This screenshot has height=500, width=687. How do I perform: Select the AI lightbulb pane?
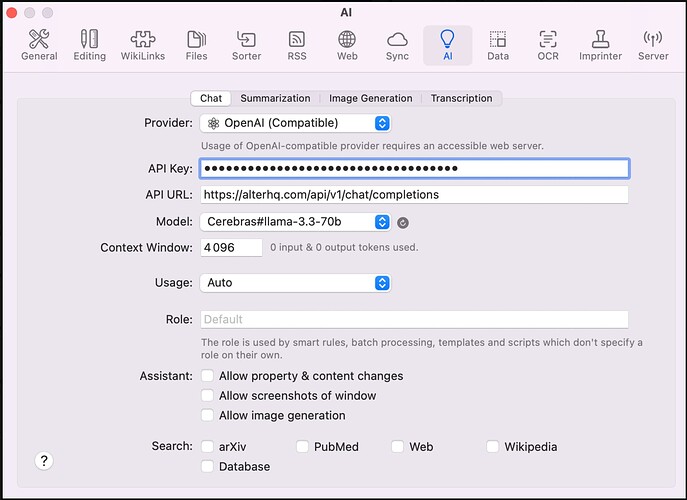coord(447,45)
